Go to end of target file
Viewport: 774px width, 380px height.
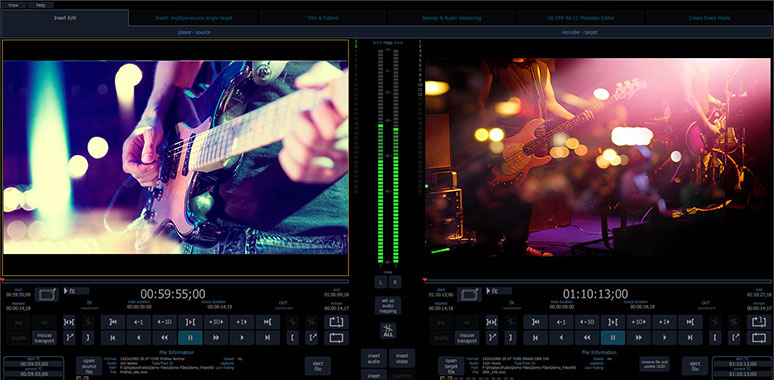690,338
